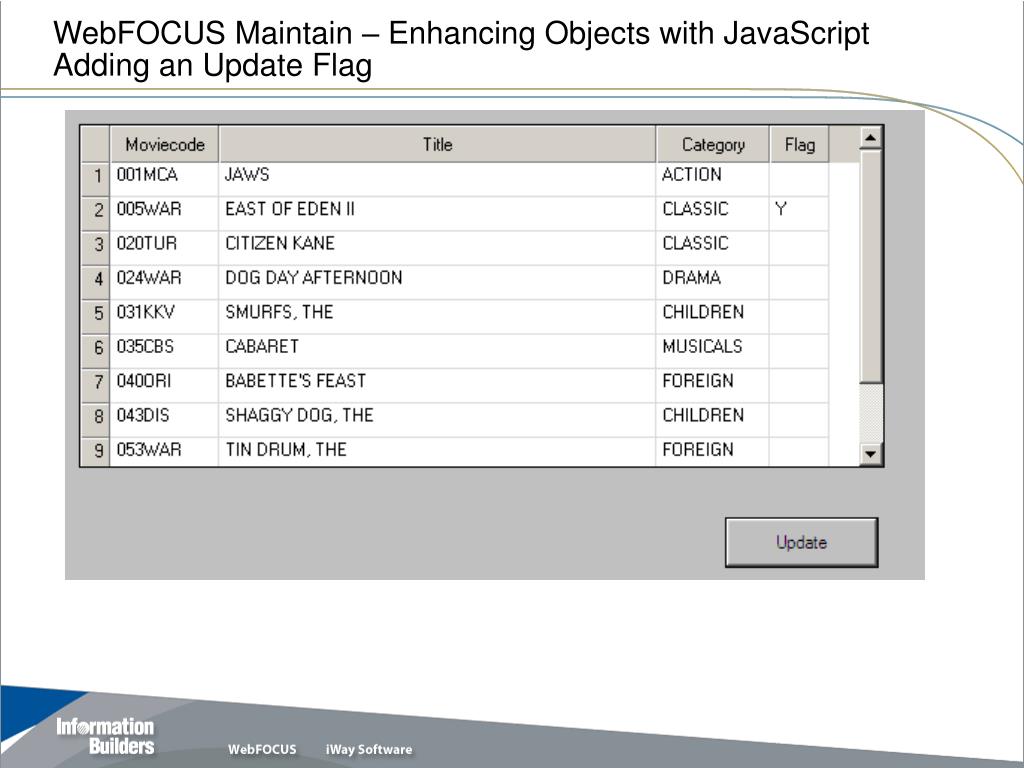Click moviecode cell 031KKV

pyautogui.click(x=165, y=317)
